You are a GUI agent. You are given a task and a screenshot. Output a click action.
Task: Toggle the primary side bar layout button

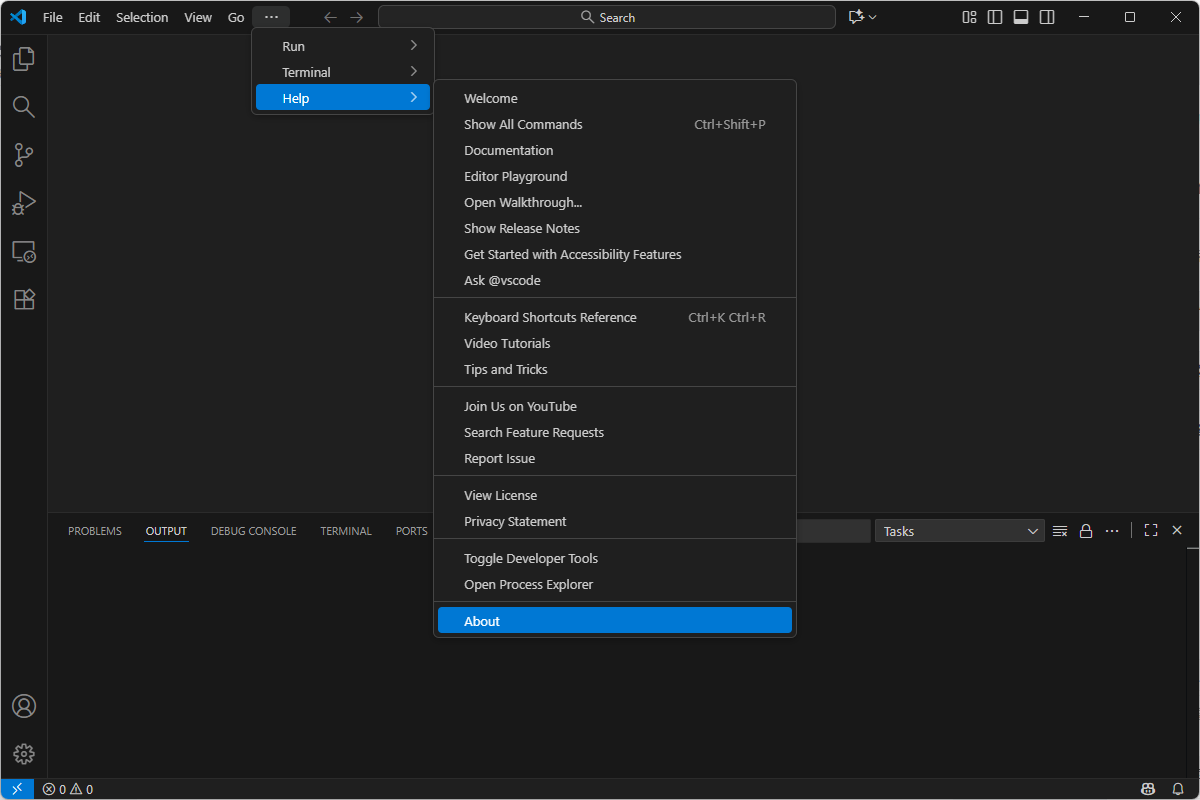(995, 17)
